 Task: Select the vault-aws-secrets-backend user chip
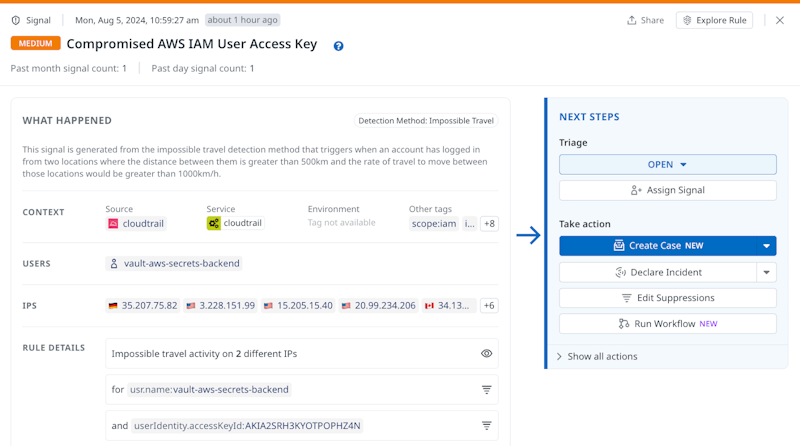pyautogui.click(x=175, y=264)
